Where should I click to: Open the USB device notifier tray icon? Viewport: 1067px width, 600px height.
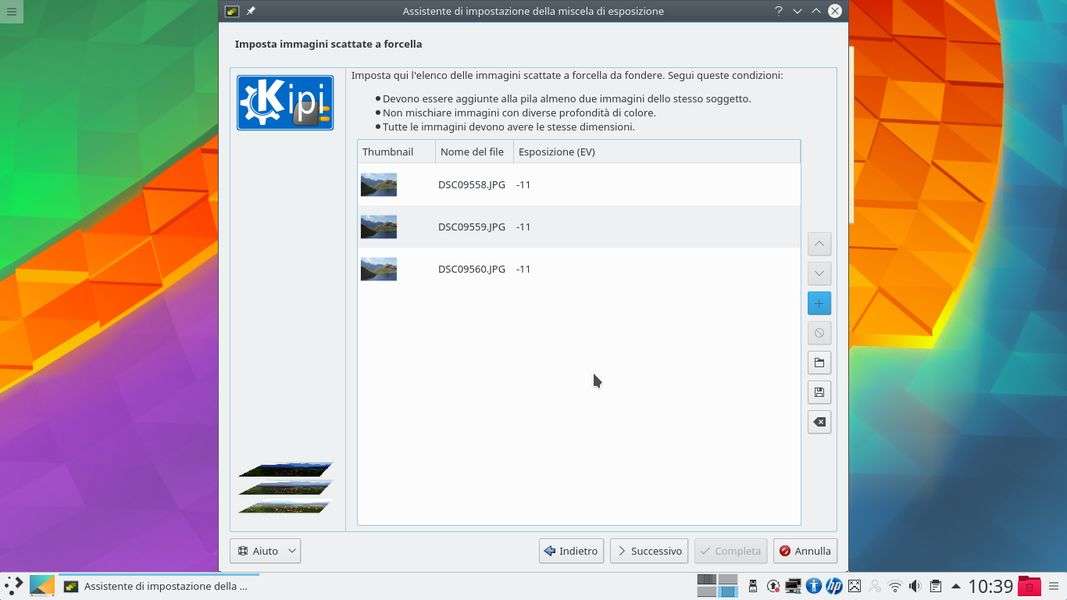753,586
